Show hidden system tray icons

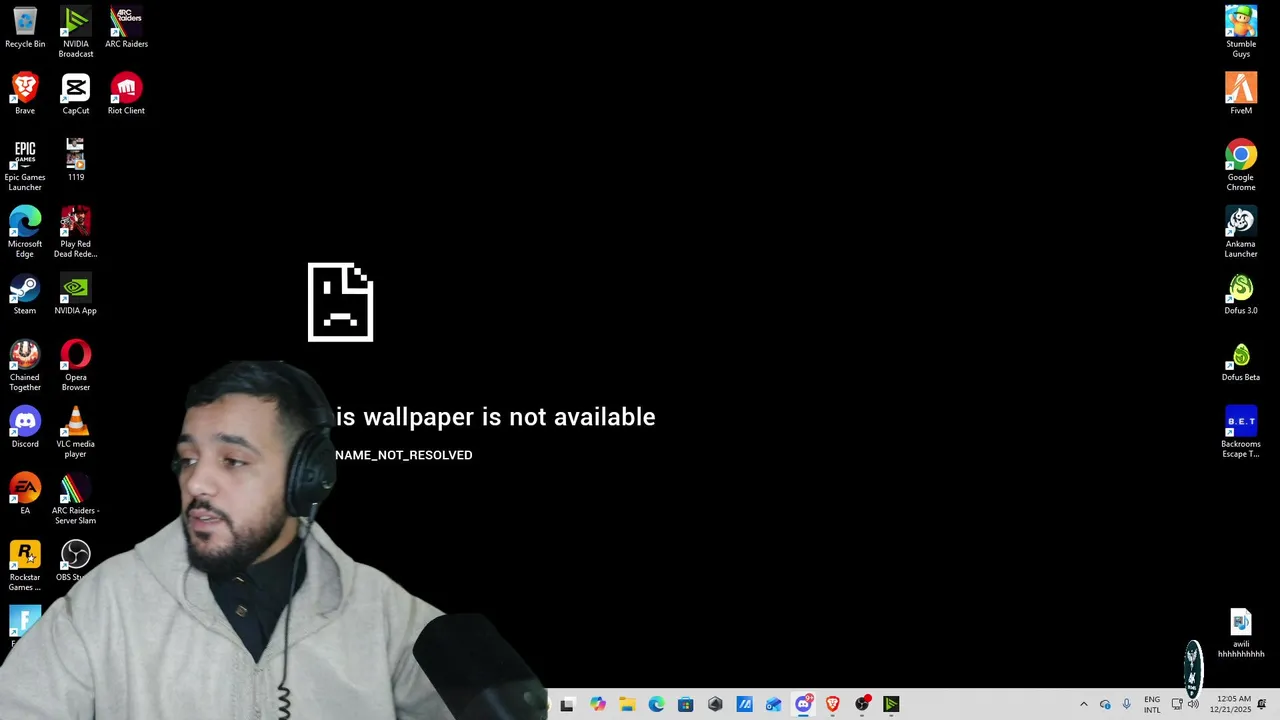click(1083, 705)
